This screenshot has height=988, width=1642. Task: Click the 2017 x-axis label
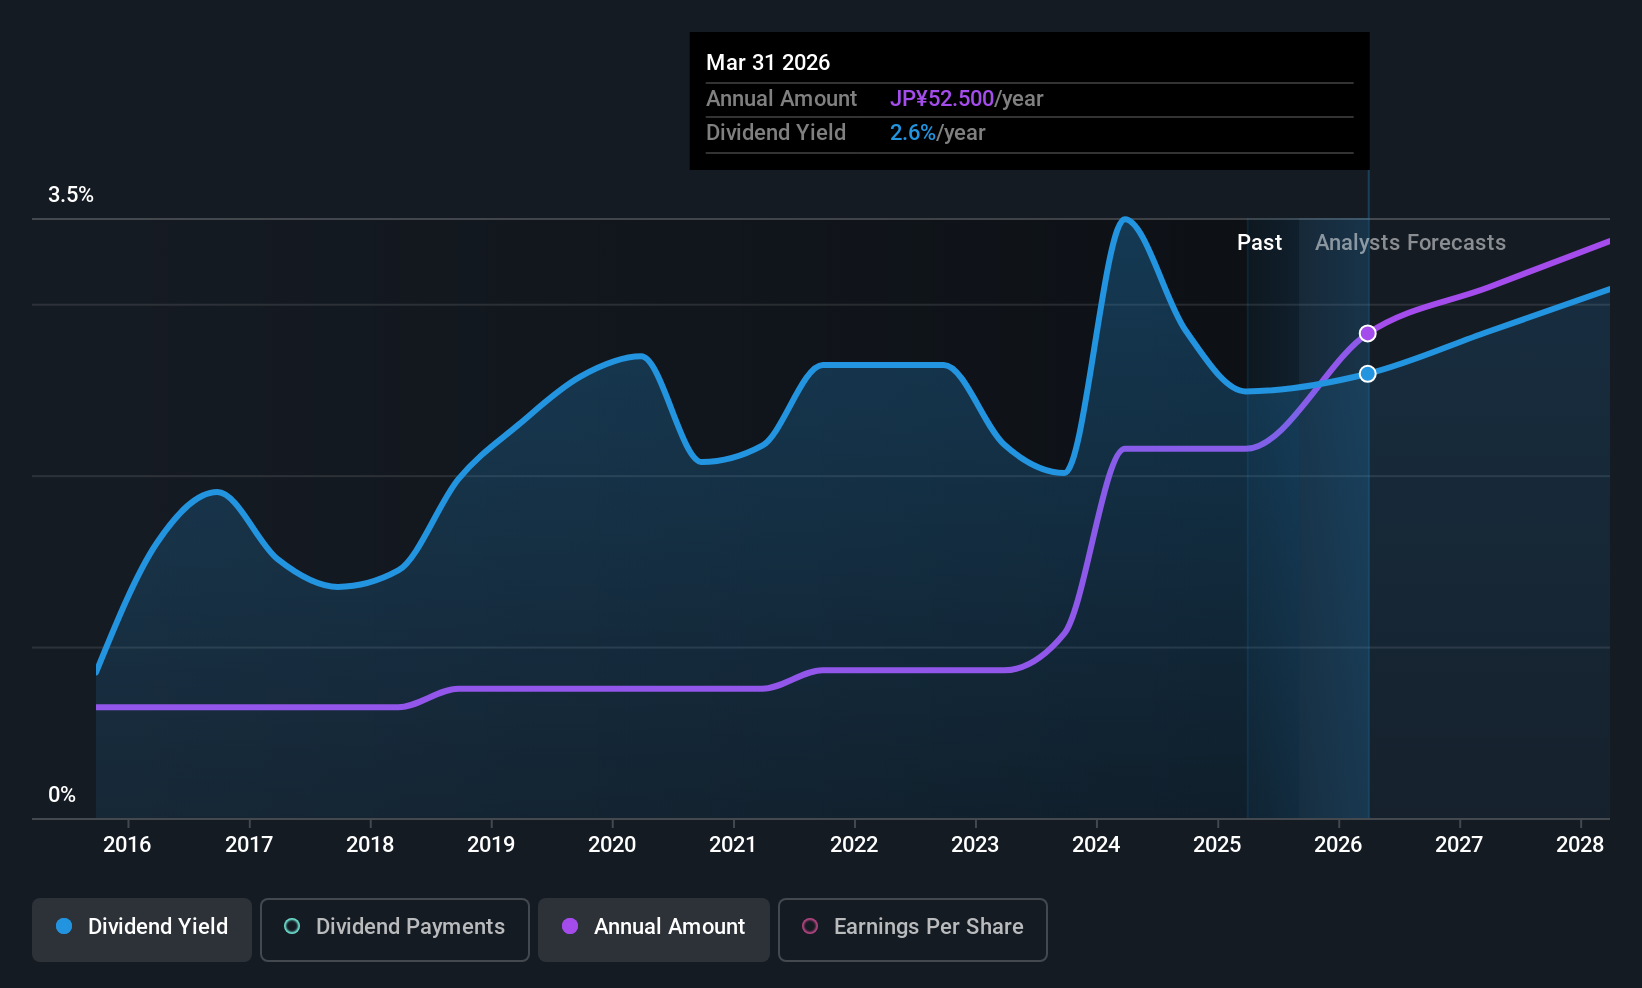(x=249, y=845)
